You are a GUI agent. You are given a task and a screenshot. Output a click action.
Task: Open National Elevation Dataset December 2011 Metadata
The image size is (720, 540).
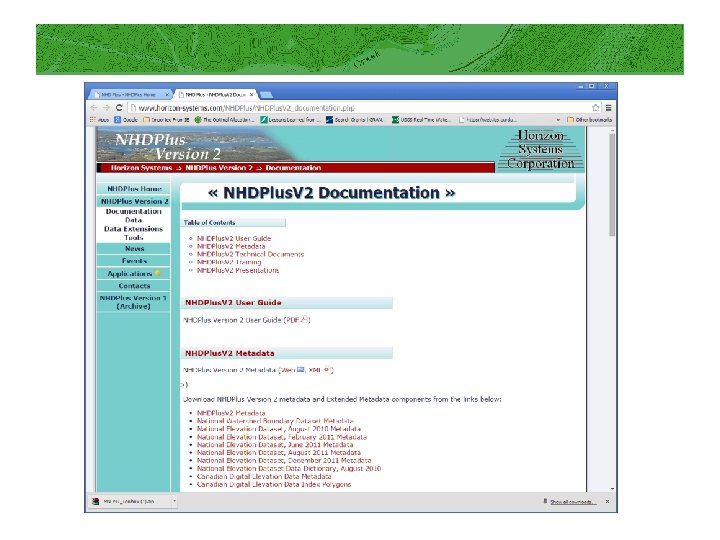(284, 460)
